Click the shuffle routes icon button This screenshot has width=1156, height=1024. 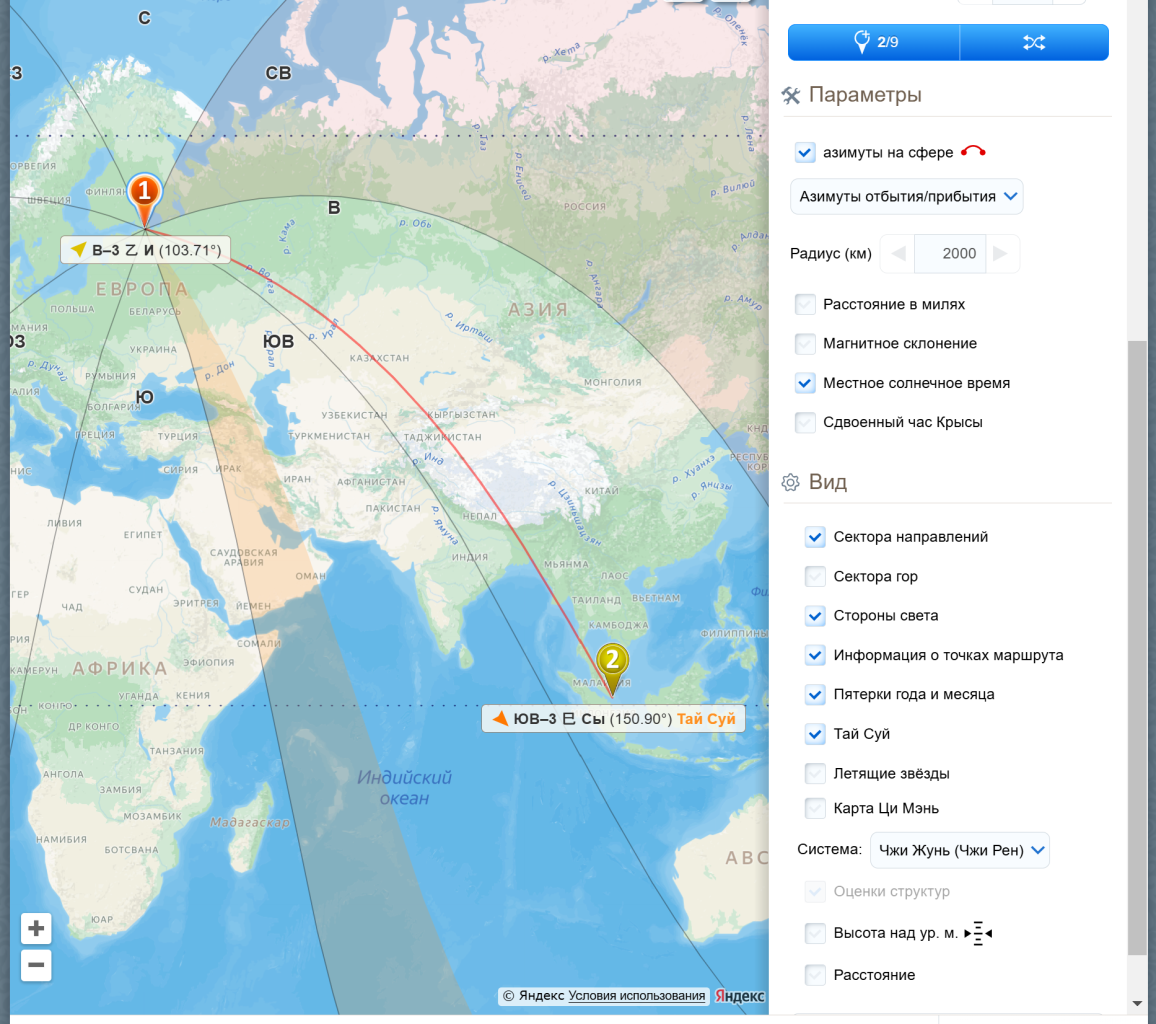point(1034,42)
